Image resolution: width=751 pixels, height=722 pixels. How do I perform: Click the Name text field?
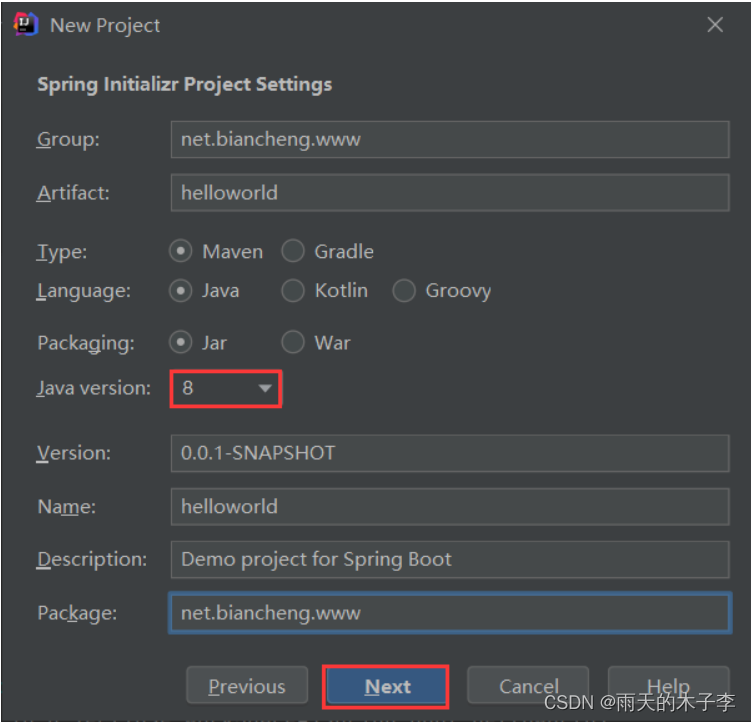(450, 506)
